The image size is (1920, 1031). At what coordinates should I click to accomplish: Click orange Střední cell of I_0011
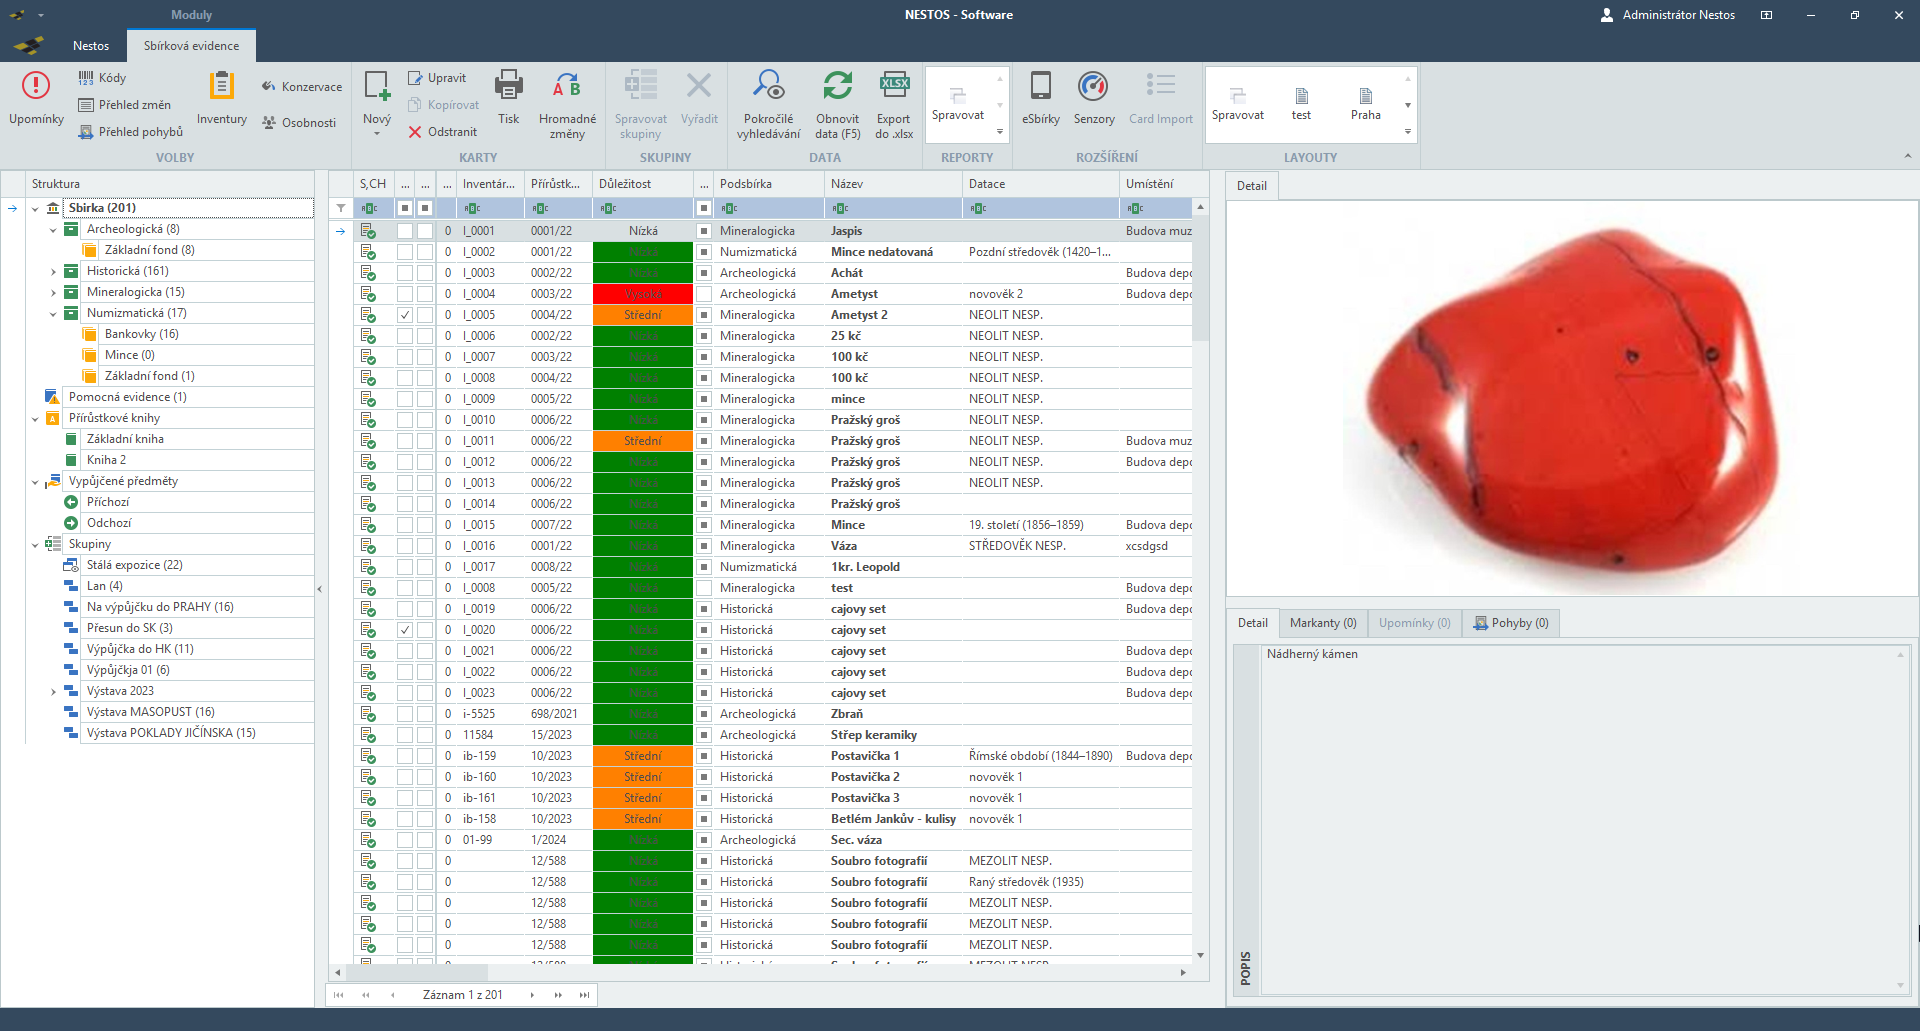pos(643,441)
